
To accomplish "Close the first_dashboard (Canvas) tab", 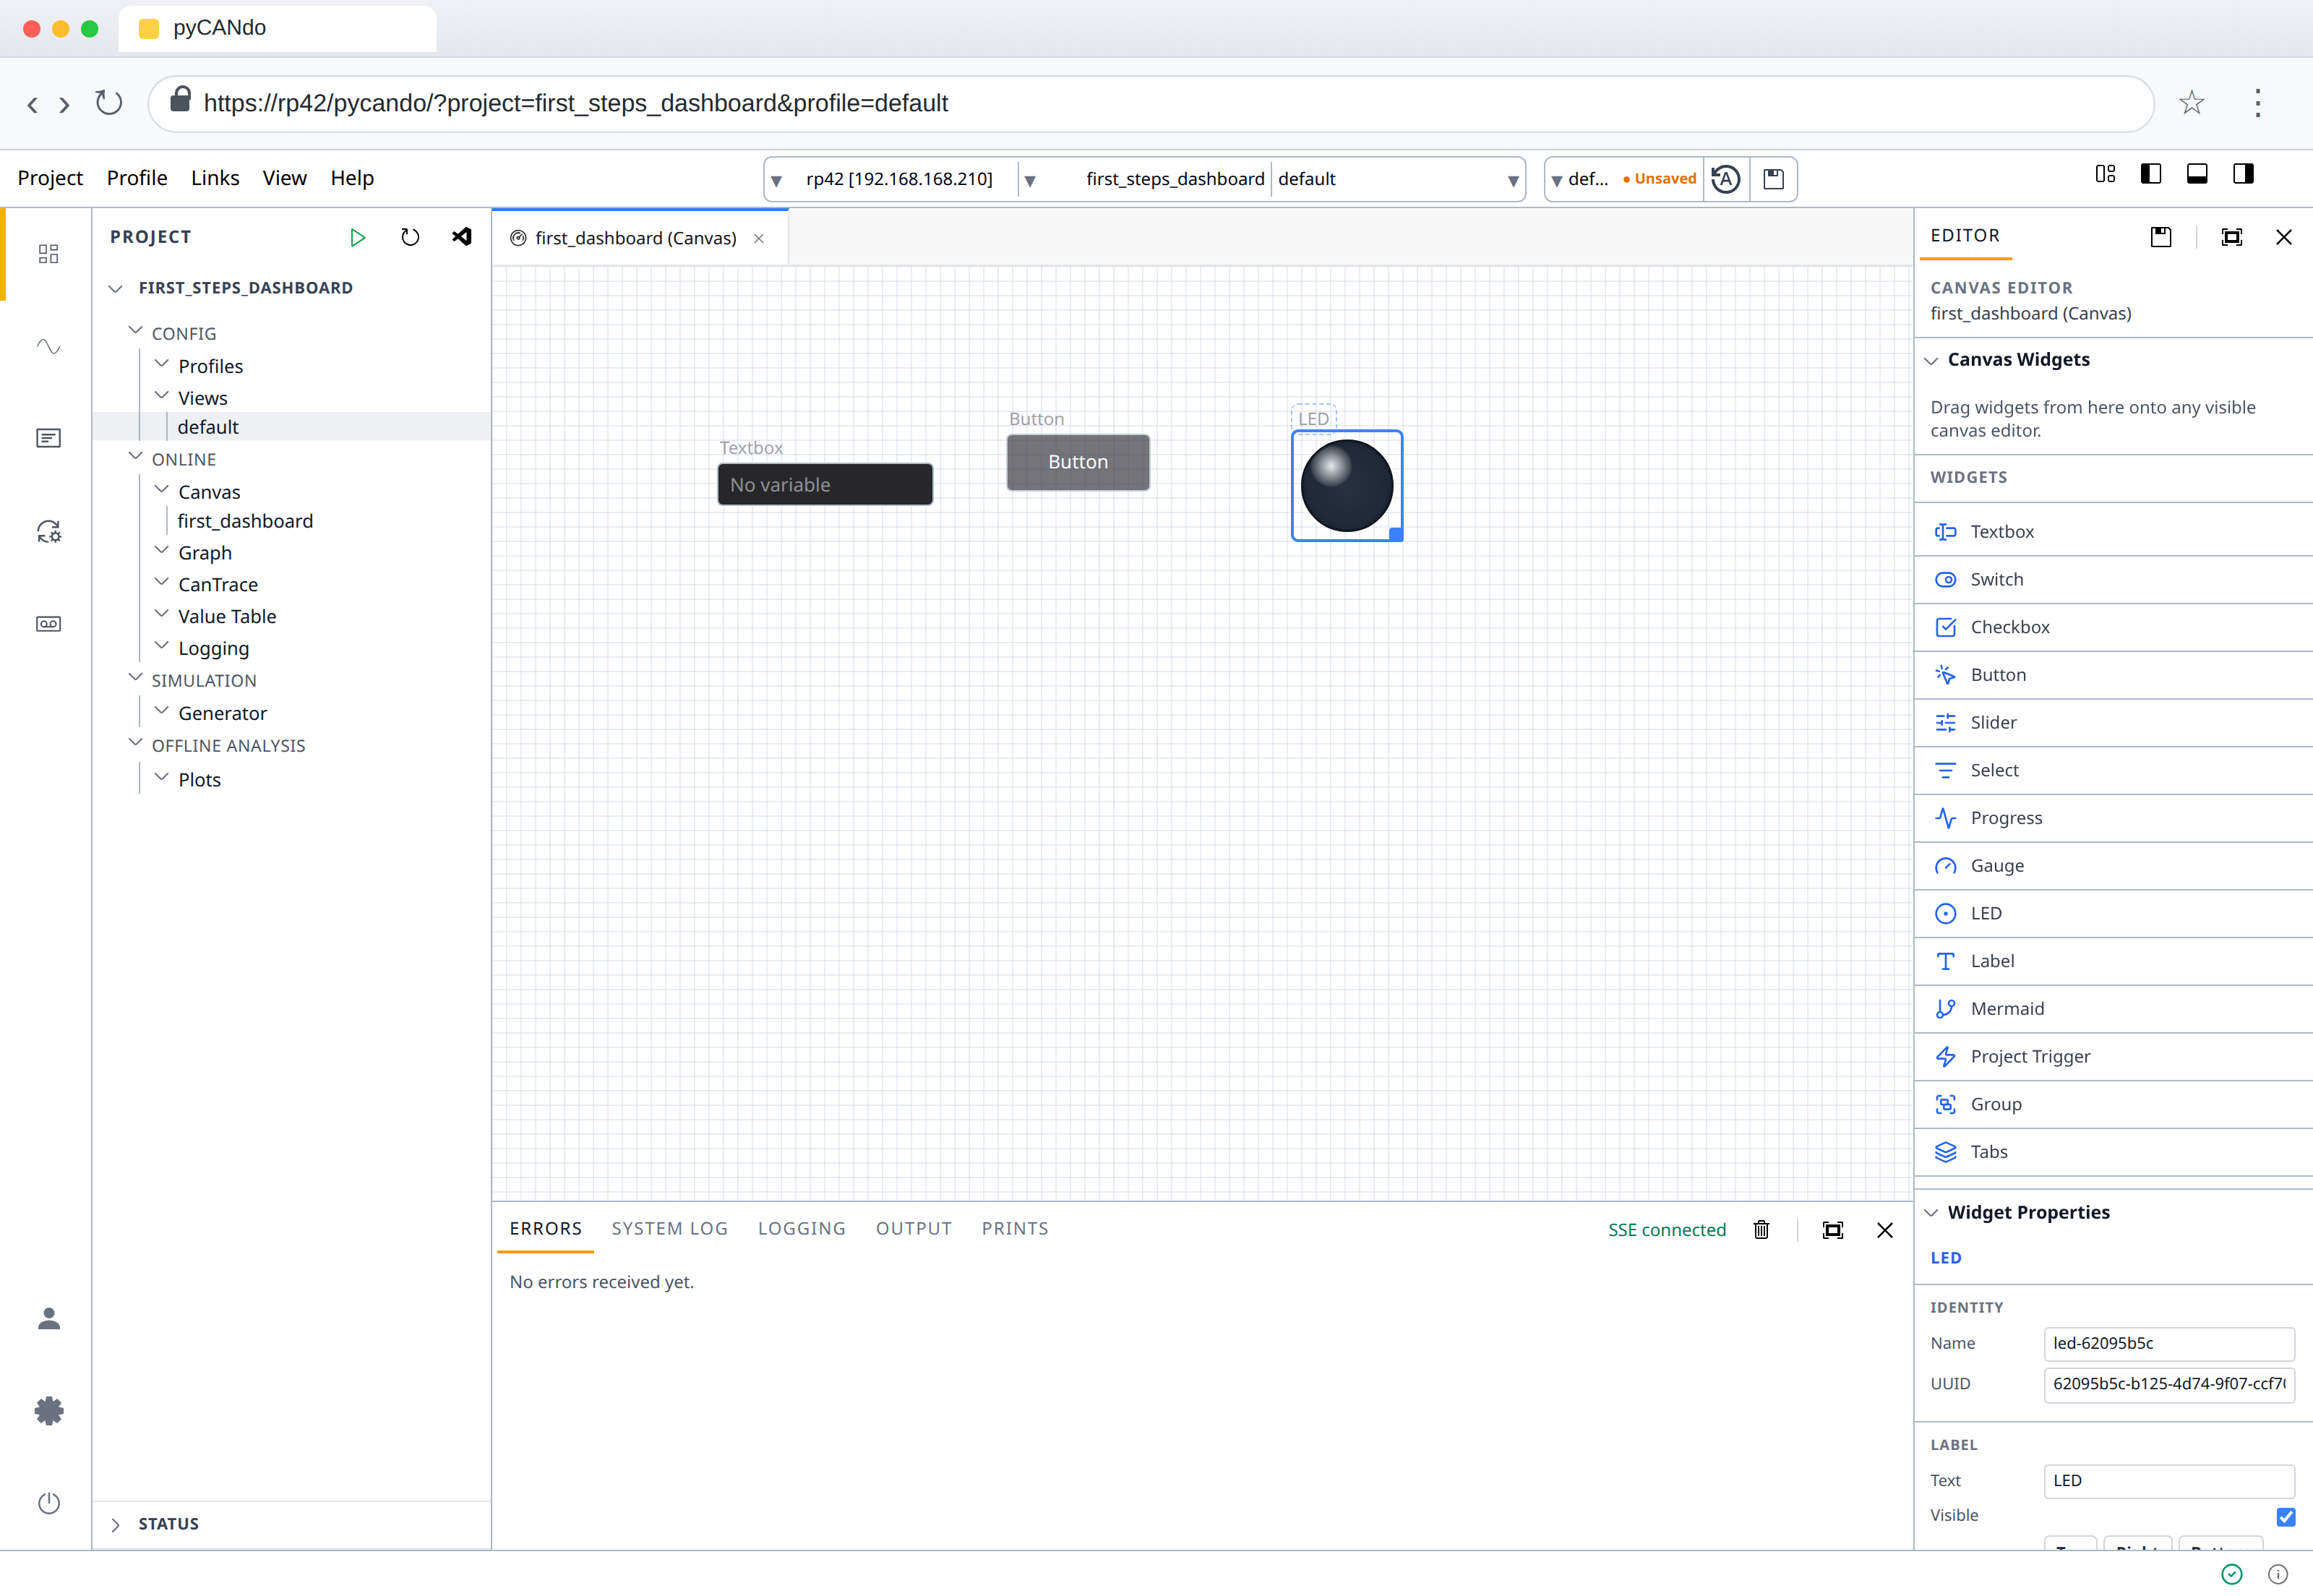I will 759,238.
